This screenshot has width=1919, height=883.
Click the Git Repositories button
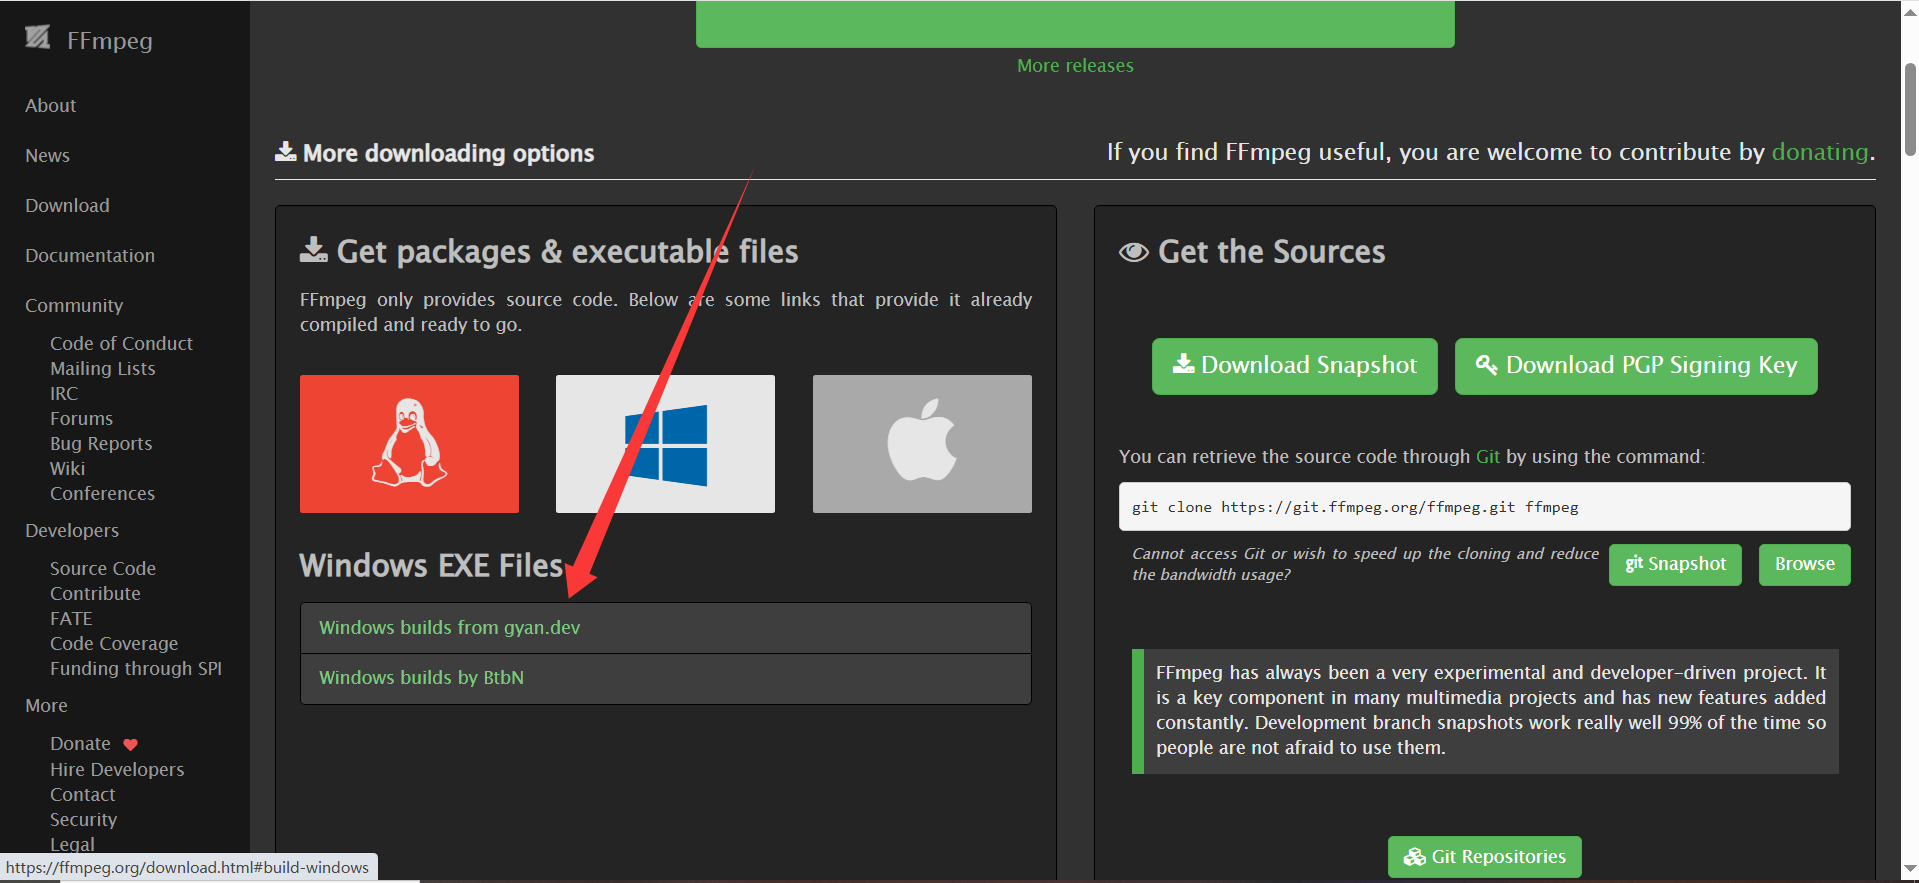tap(1484, 857)
